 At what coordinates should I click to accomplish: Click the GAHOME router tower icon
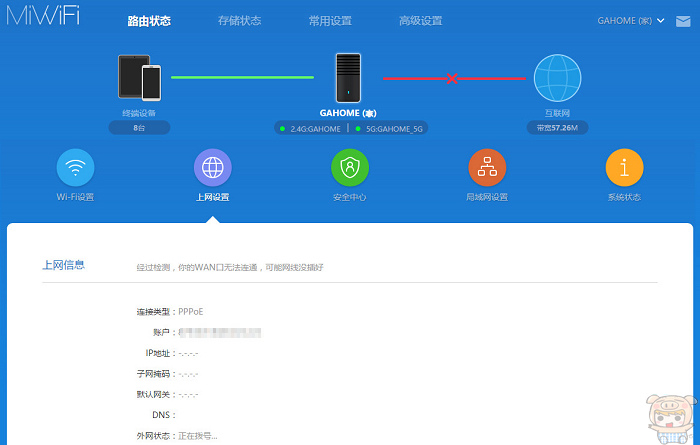click(348, 78)
